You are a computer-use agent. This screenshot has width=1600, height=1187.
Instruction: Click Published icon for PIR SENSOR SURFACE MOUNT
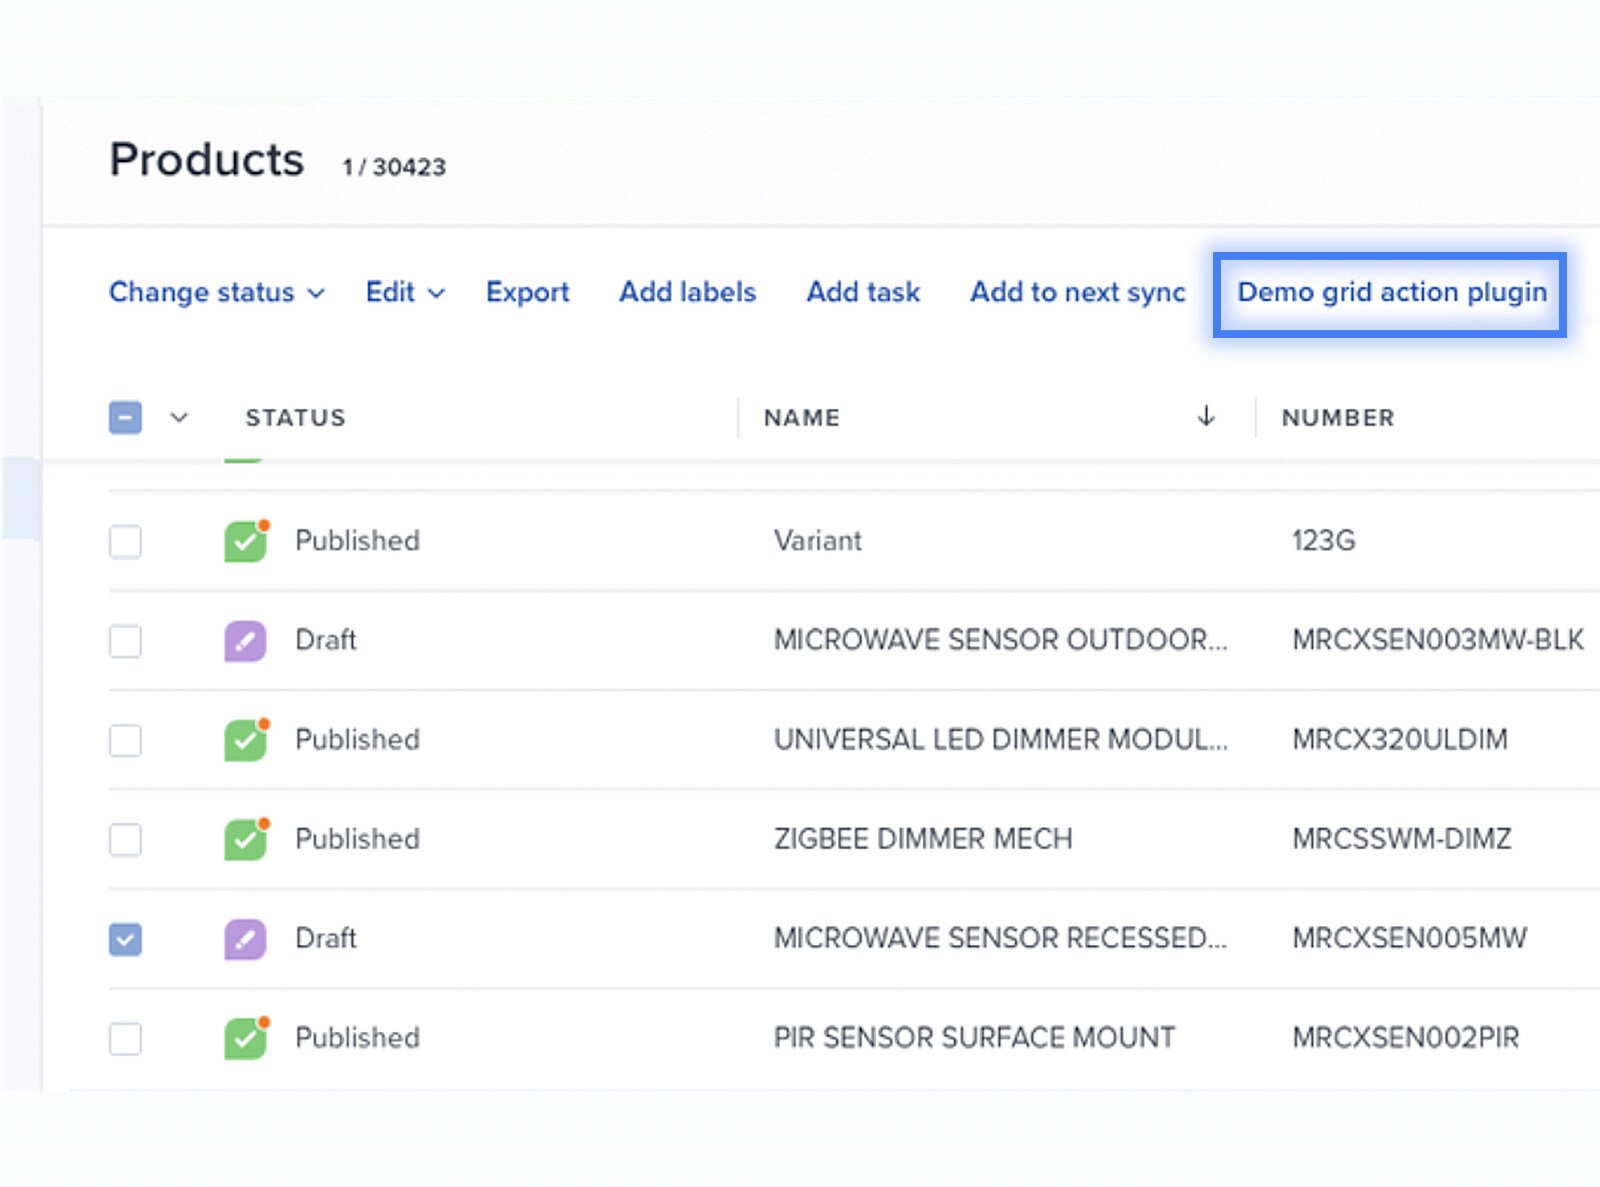[x=245, y=1038]
